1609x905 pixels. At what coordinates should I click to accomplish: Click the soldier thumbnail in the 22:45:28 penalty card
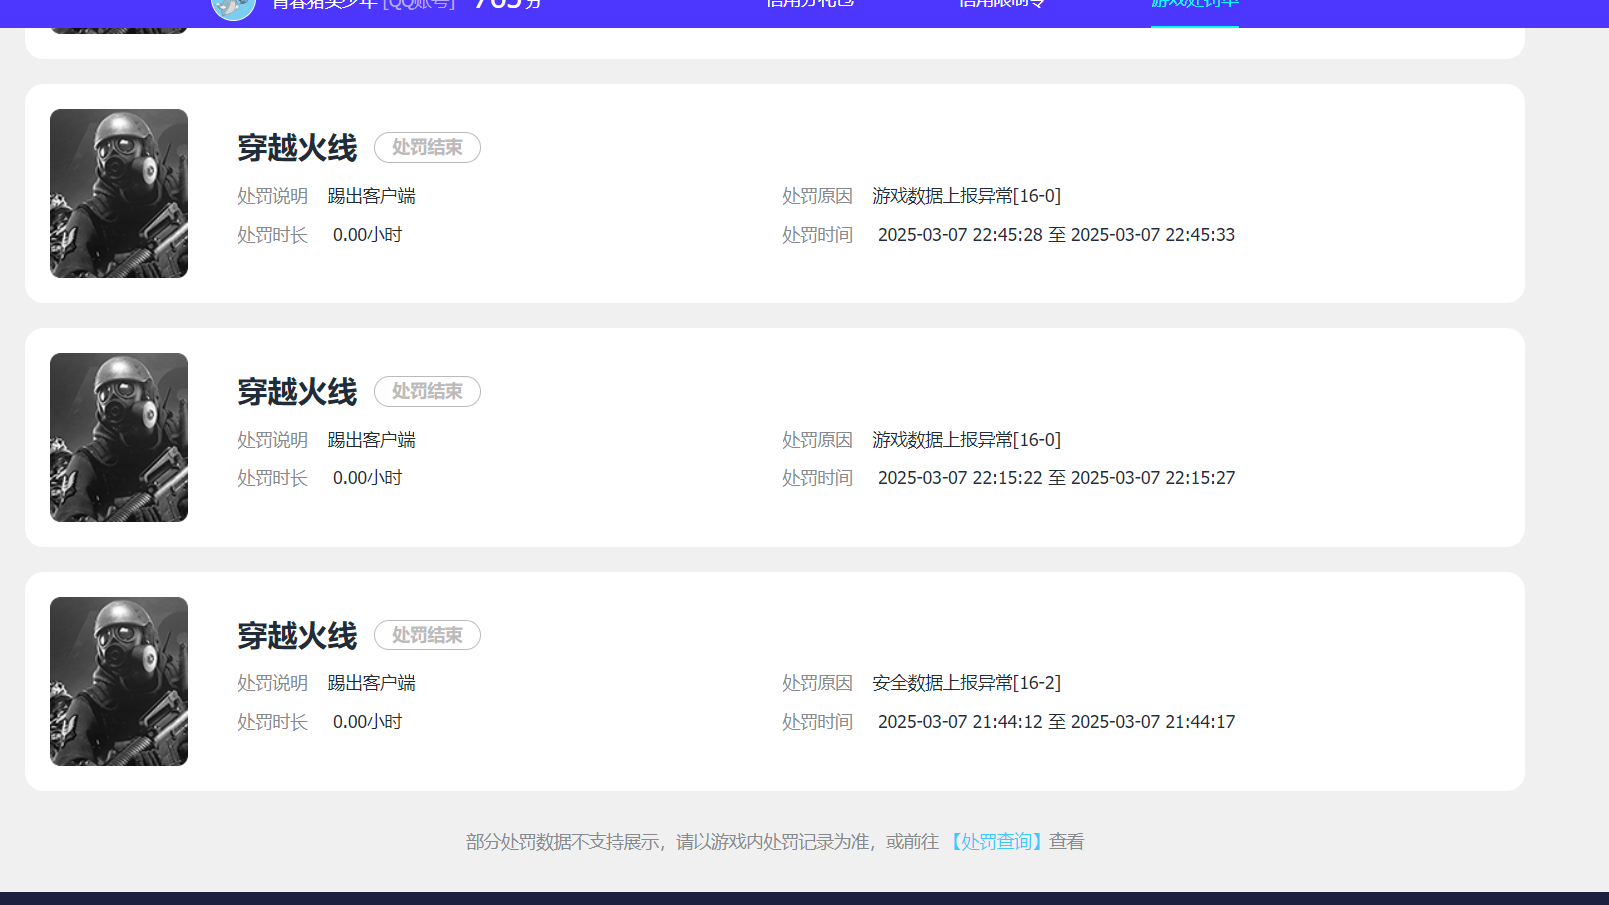[x=119, y=193]
